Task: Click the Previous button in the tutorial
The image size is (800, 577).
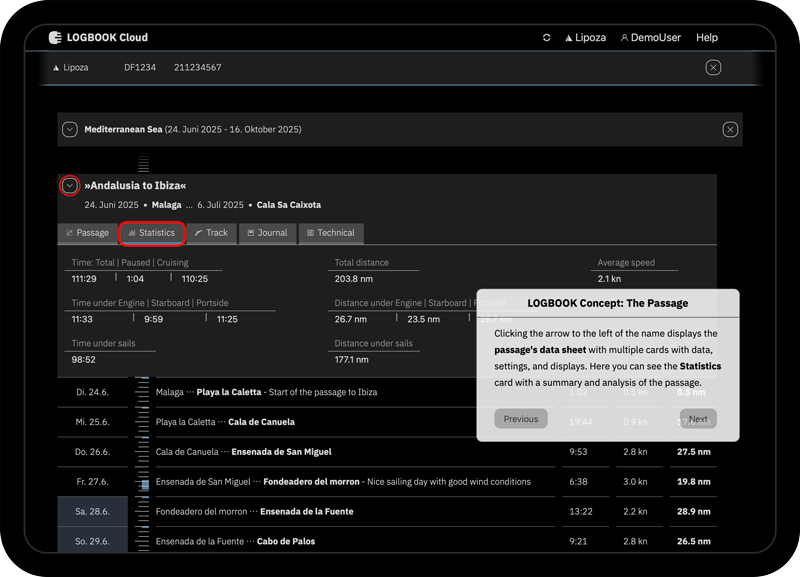Action: point(520,419)
